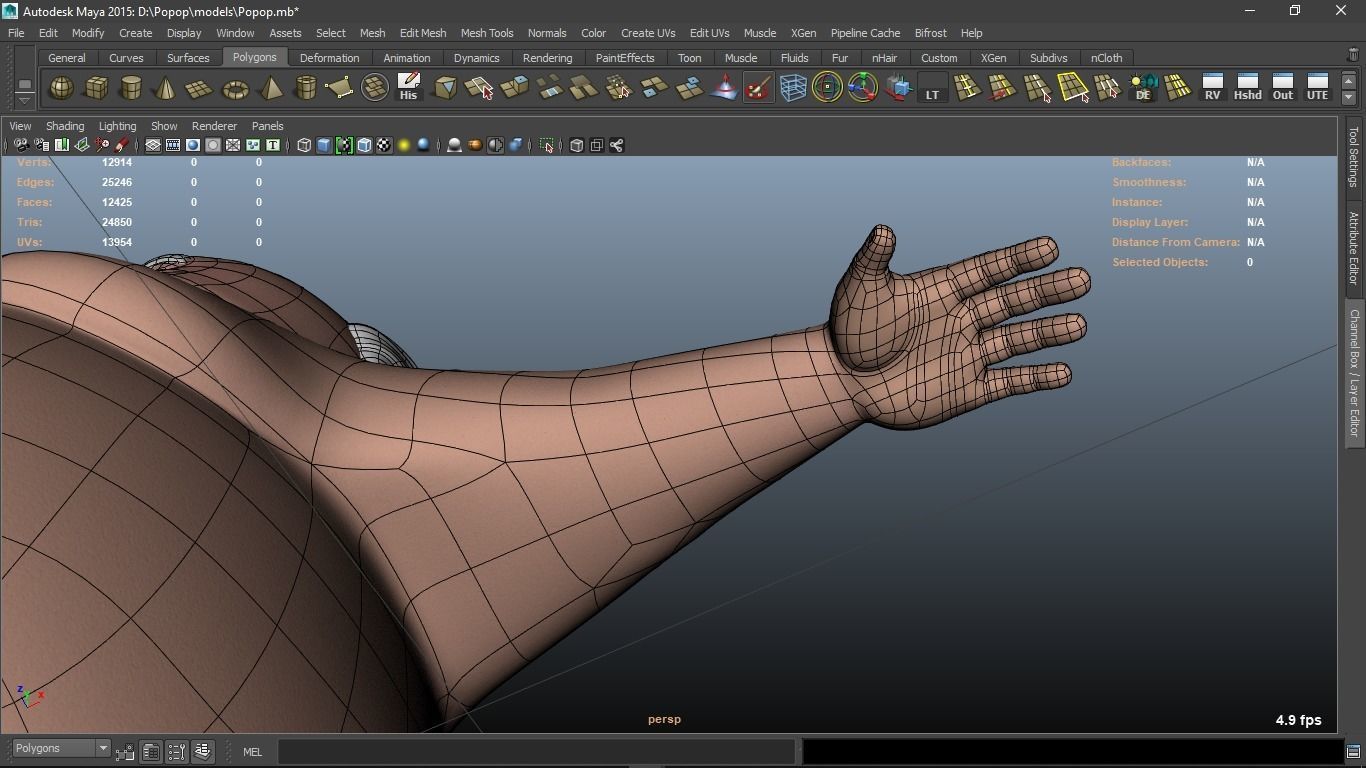The image size is (1366, 768).
Task: Open the Out outliner shelf icon
Action: [1282, 88]
